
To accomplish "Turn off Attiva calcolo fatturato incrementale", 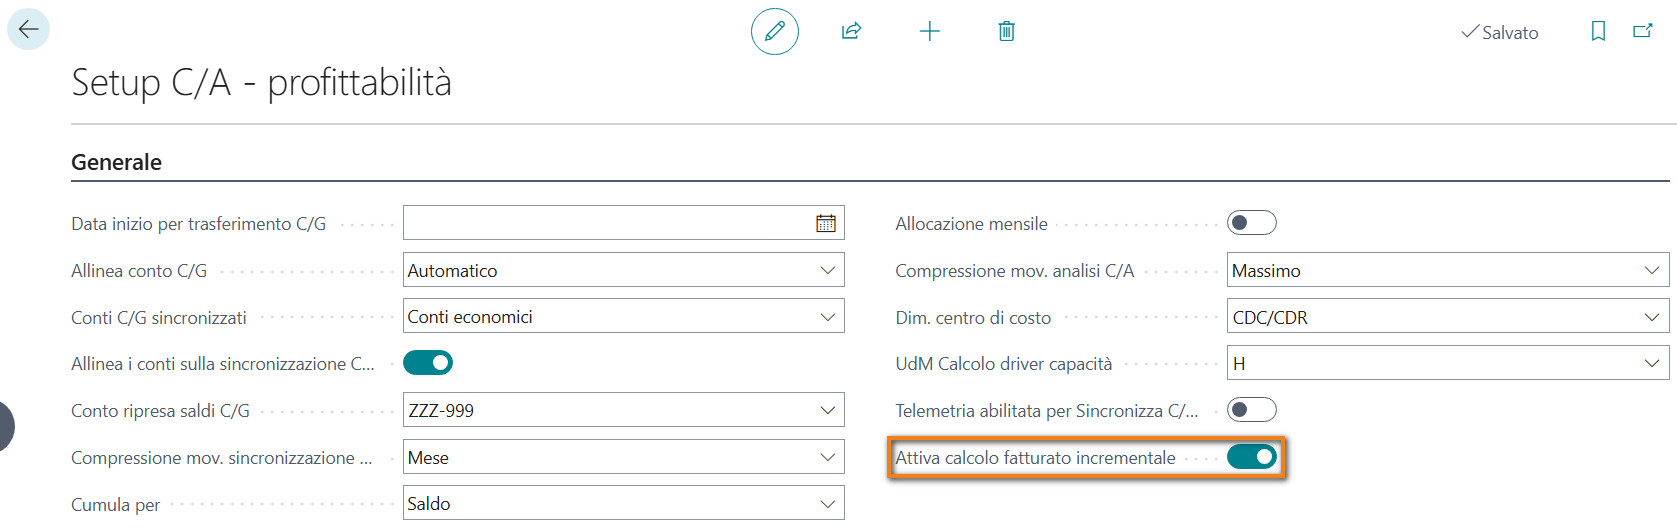I will coord(1252,457).
